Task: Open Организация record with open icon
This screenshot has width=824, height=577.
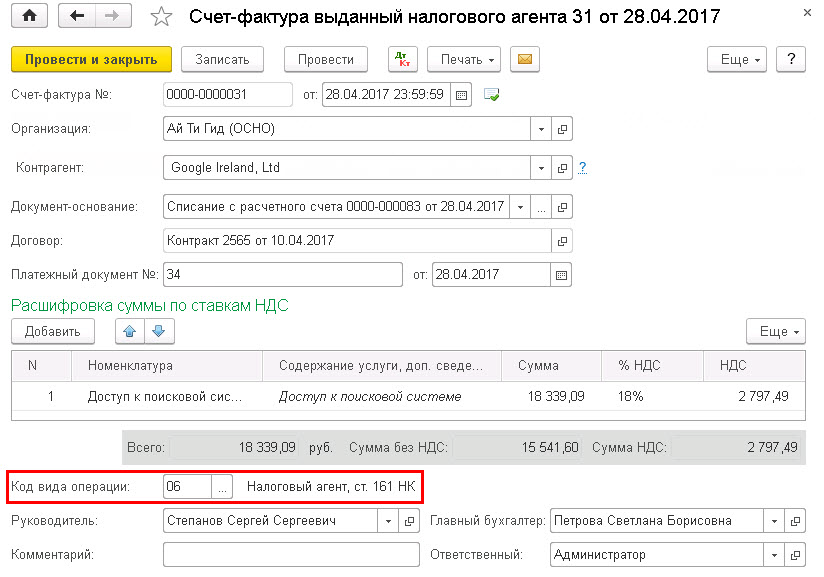Action: point(562,129)
